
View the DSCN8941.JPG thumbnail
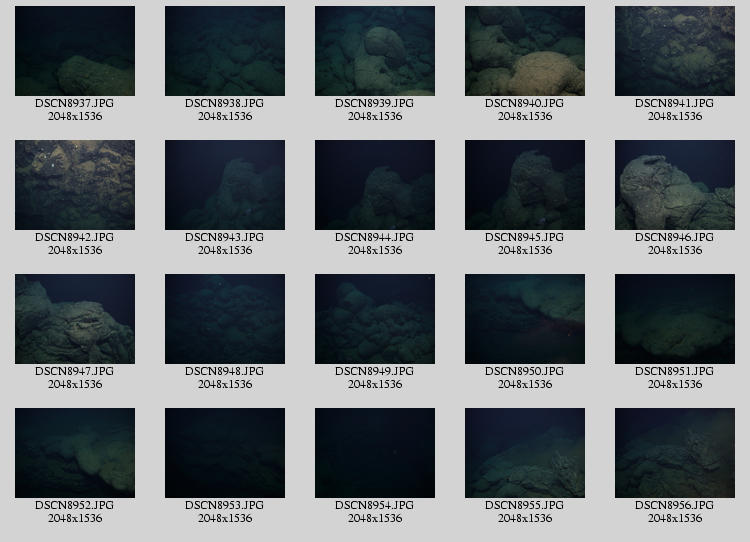(675, 51)
